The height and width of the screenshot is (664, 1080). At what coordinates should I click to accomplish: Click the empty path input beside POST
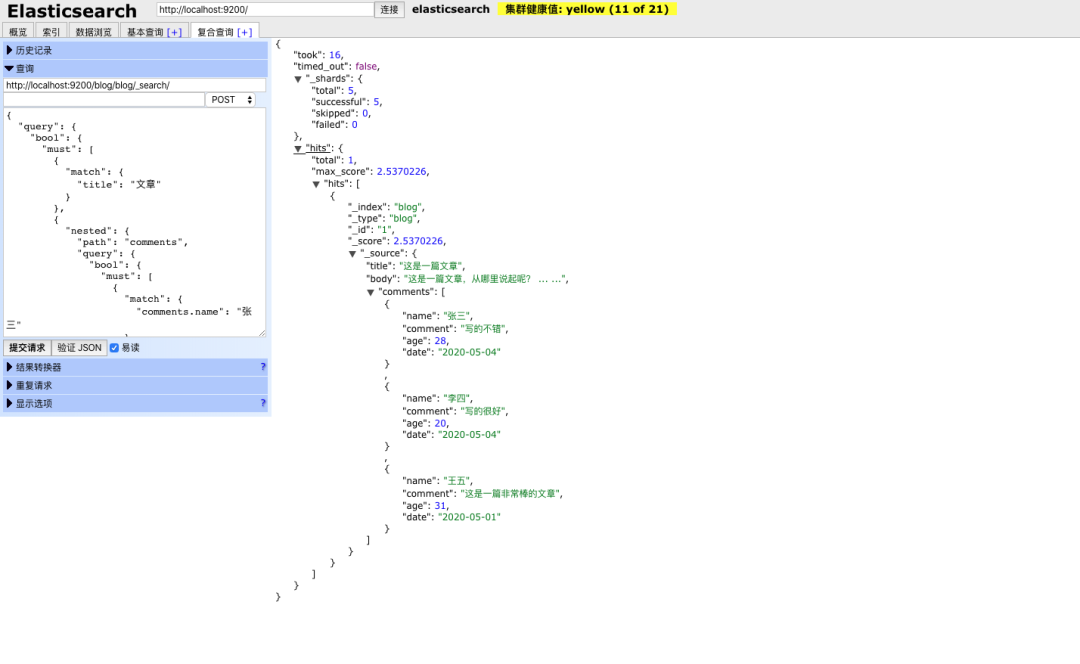104,100
